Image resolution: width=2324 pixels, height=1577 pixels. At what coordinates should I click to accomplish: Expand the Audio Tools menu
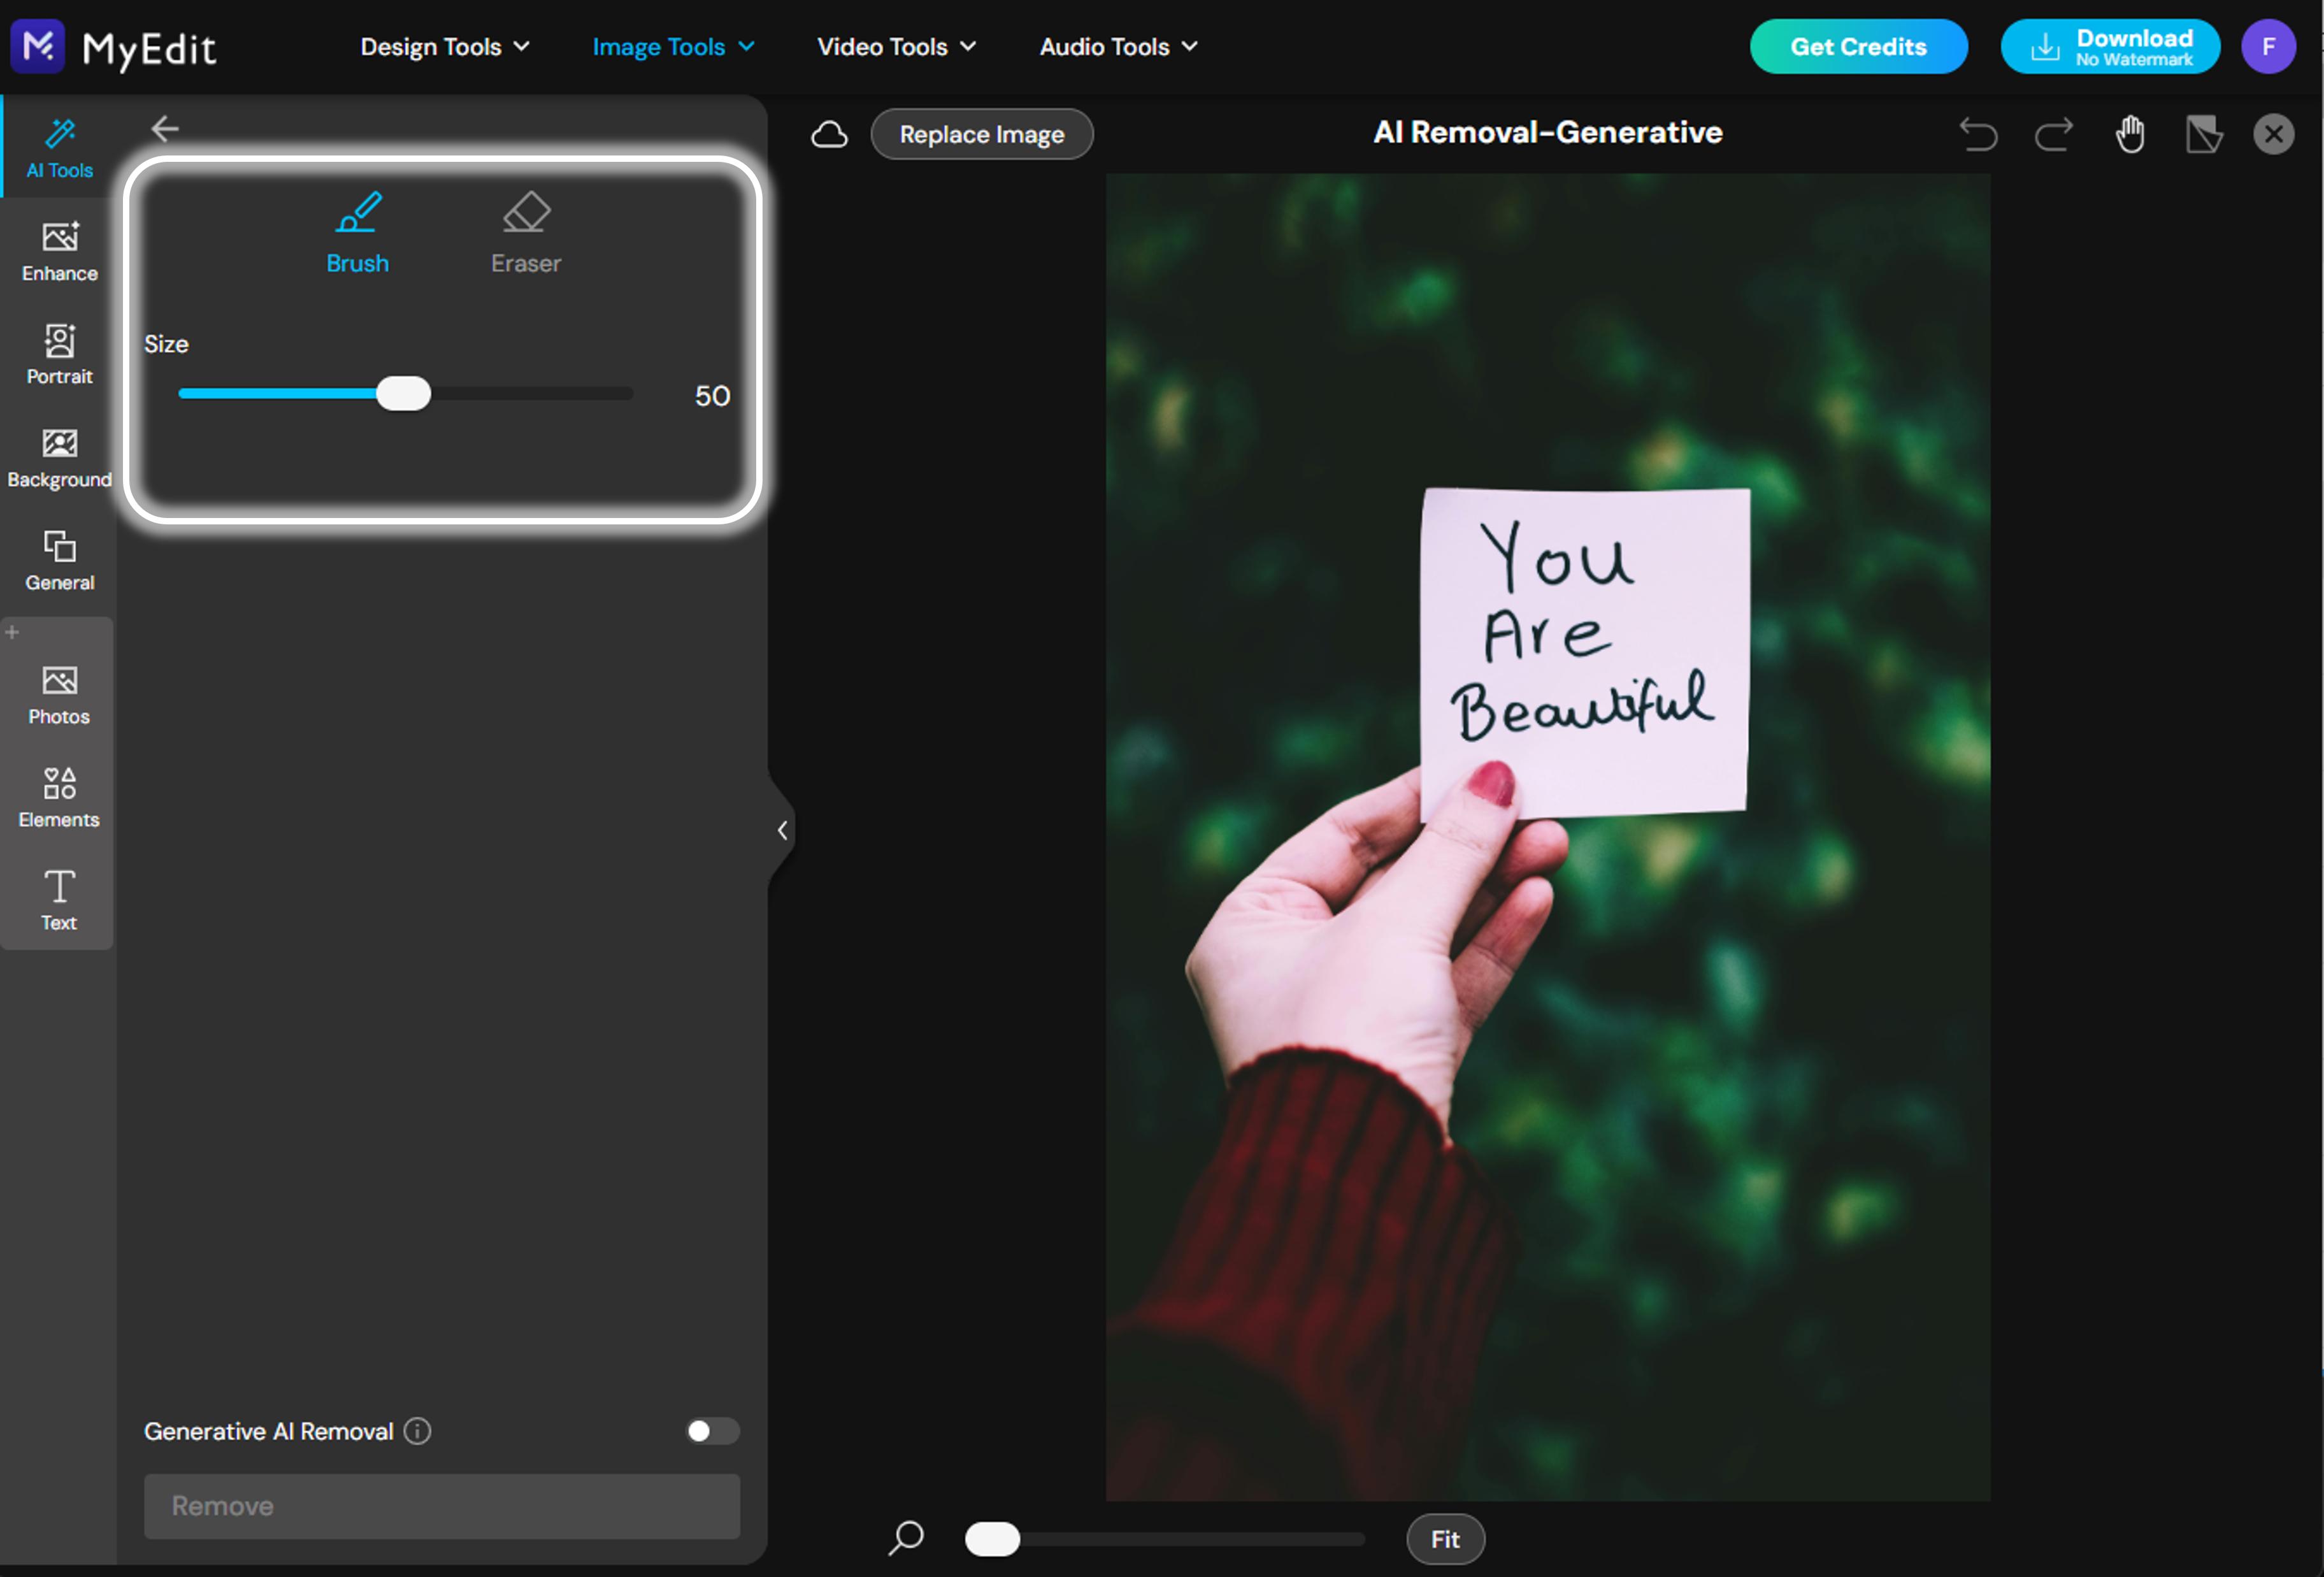point(1116,46)
